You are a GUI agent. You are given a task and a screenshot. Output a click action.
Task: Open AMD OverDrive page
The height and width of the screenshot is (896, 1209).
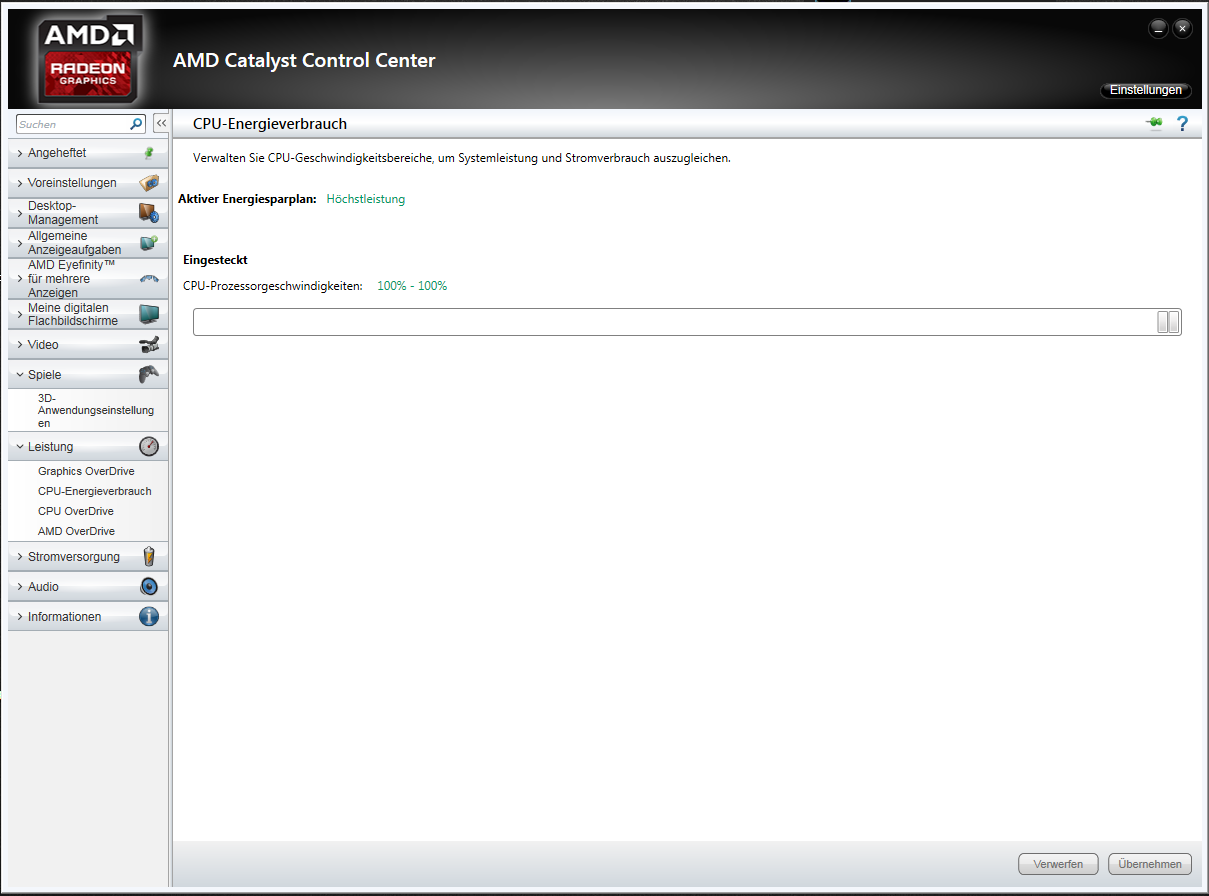[x=76, y=531]
